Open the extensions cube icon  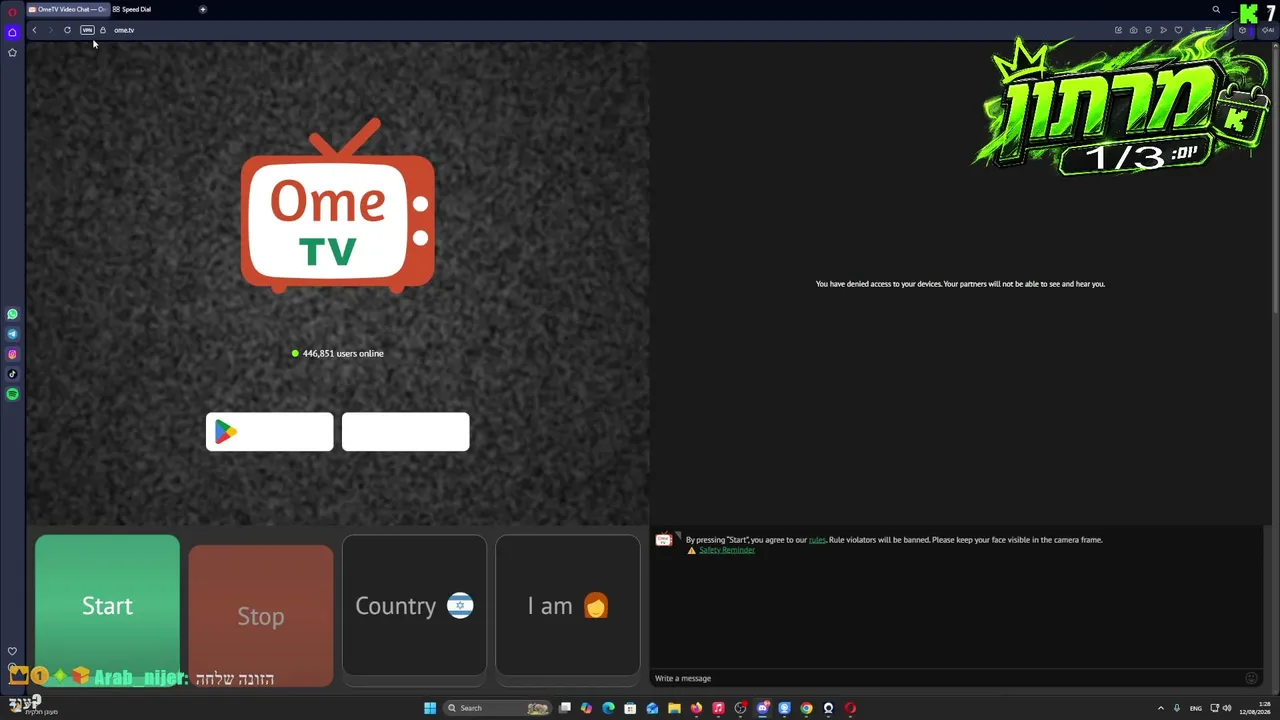coord(1242,30)
